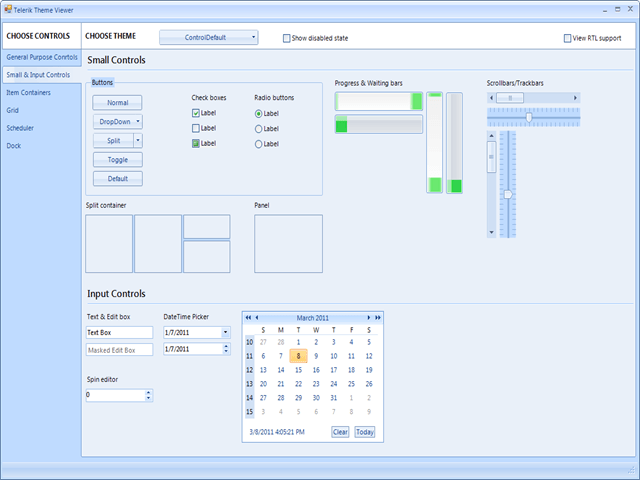Click up arrow of vertical scrollbar

[x=491, y=136]
